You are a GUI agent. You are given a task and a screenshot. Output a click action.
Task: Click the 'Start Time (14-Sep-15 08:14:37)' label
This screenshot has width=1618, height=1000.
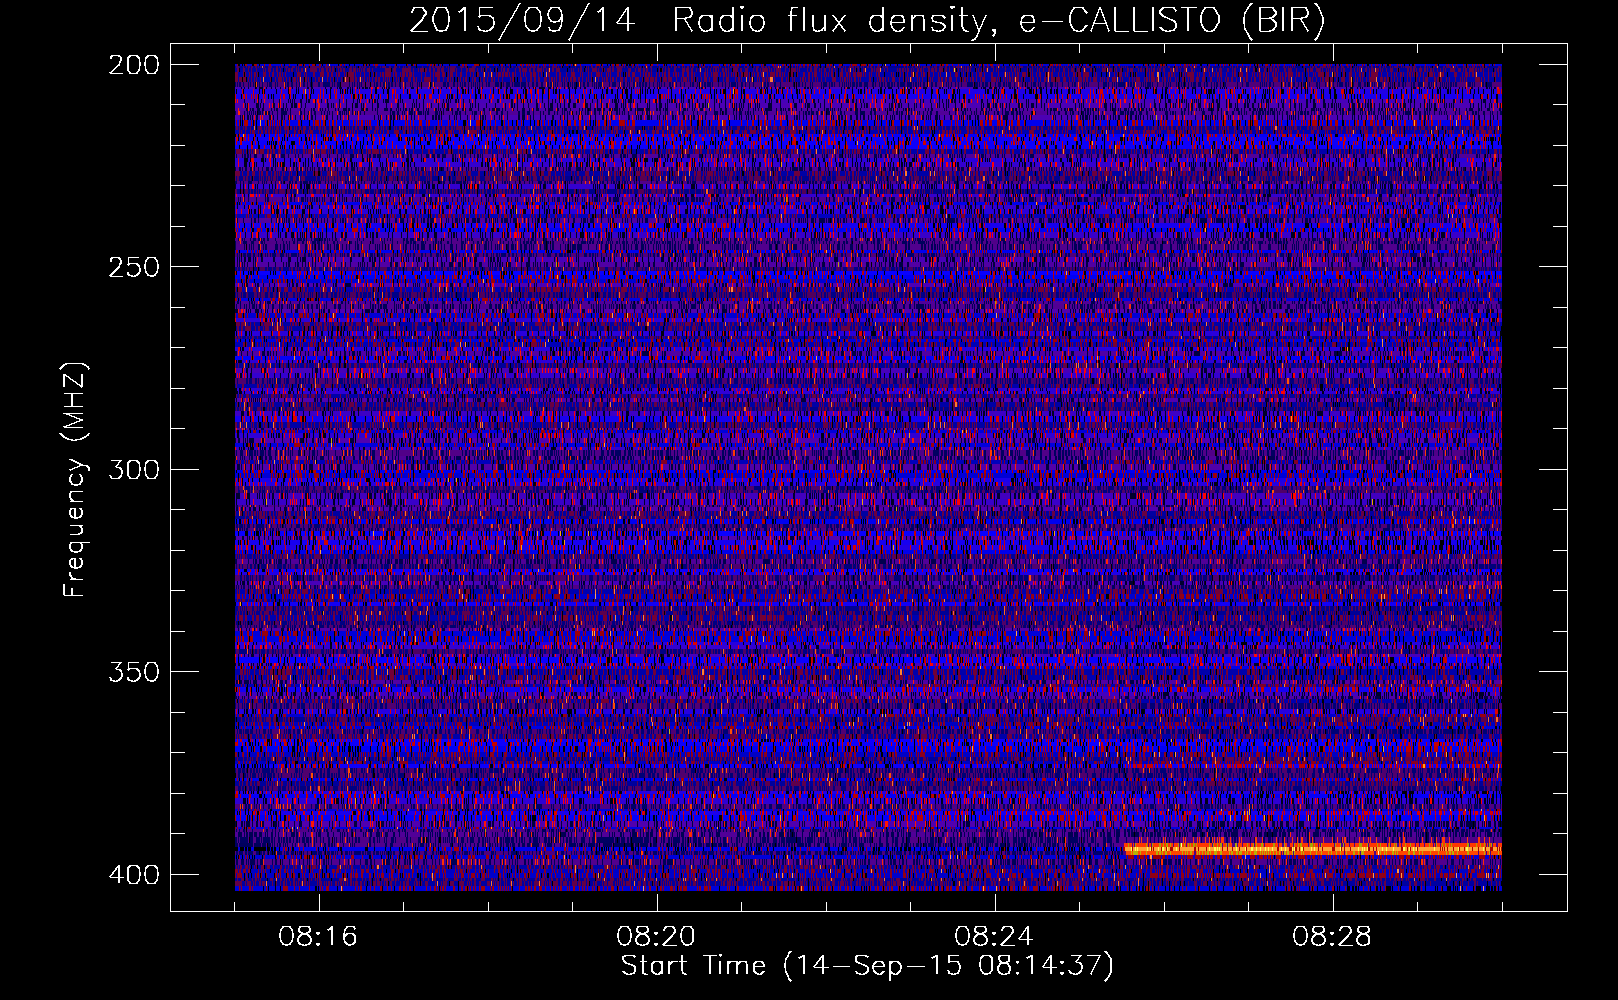(867, 966)
